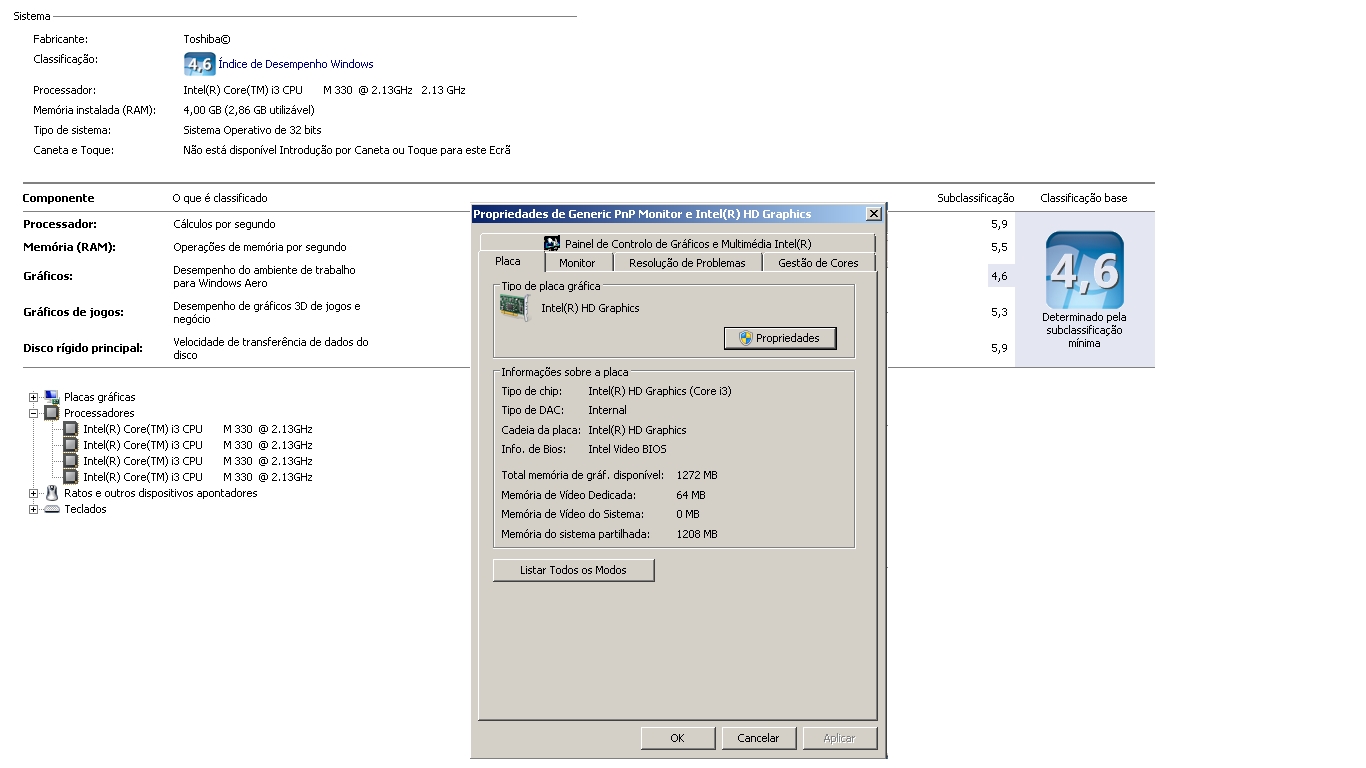Click the 4,00 GB (2,86 GB utilizável) value
This screenshot has width=1366, height=768.
click(249, 110)
